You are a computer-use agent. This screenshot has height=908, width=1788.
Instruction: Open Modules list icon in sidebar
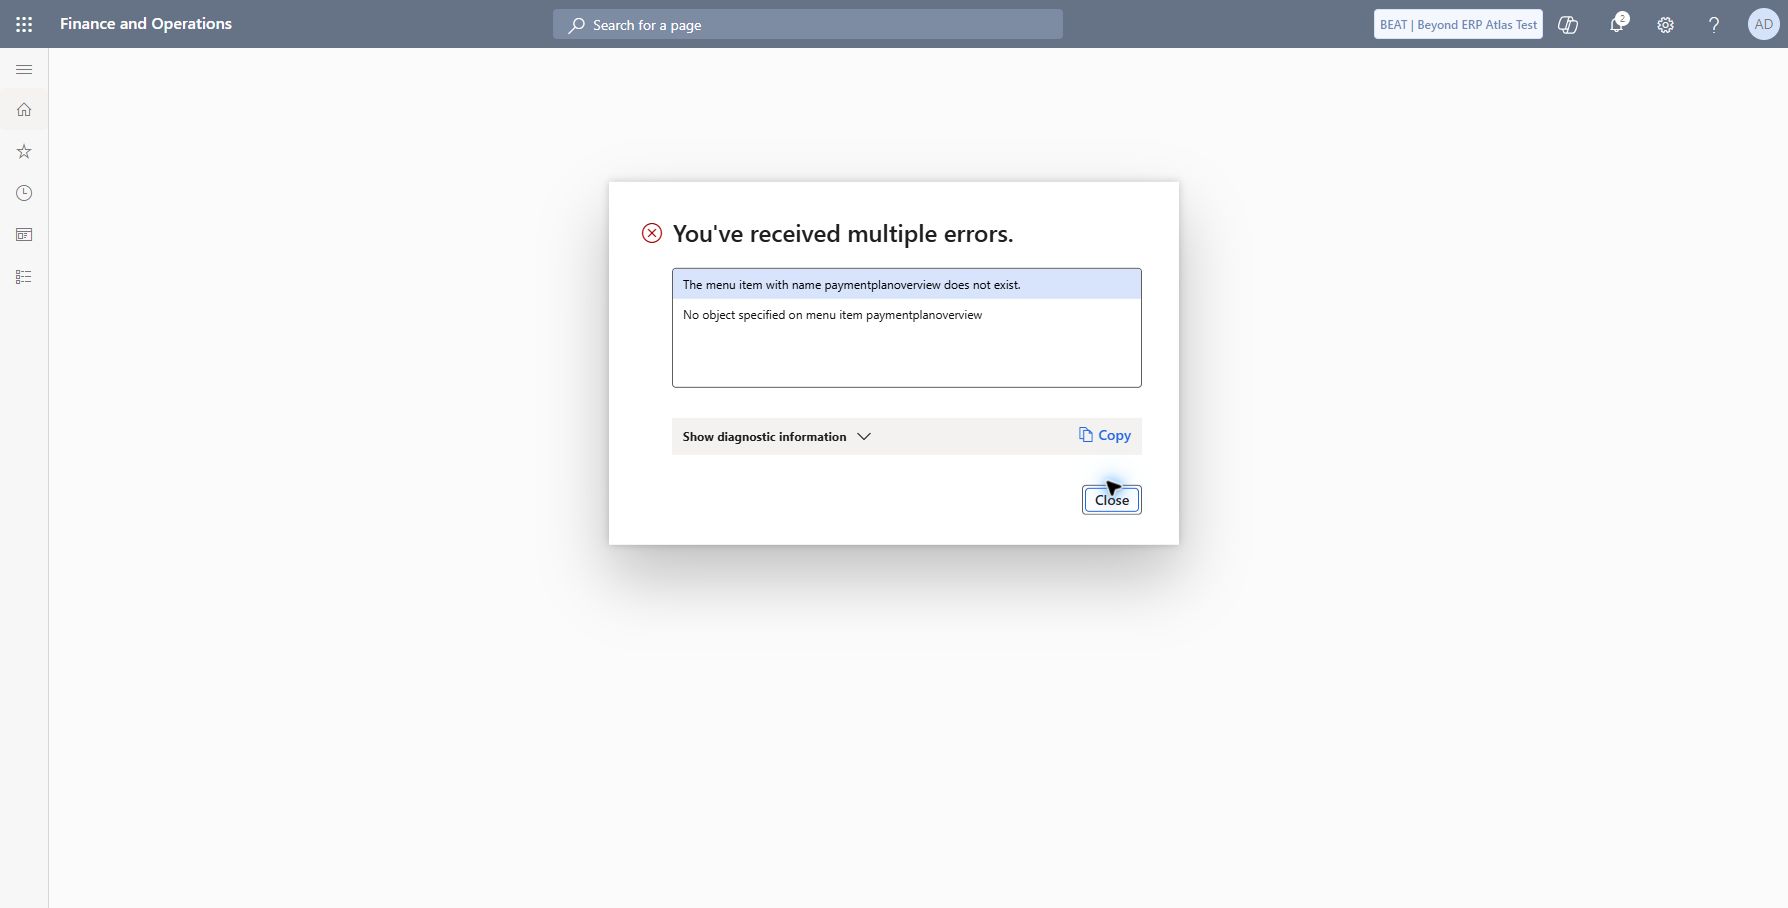click(x=24, y=277)
